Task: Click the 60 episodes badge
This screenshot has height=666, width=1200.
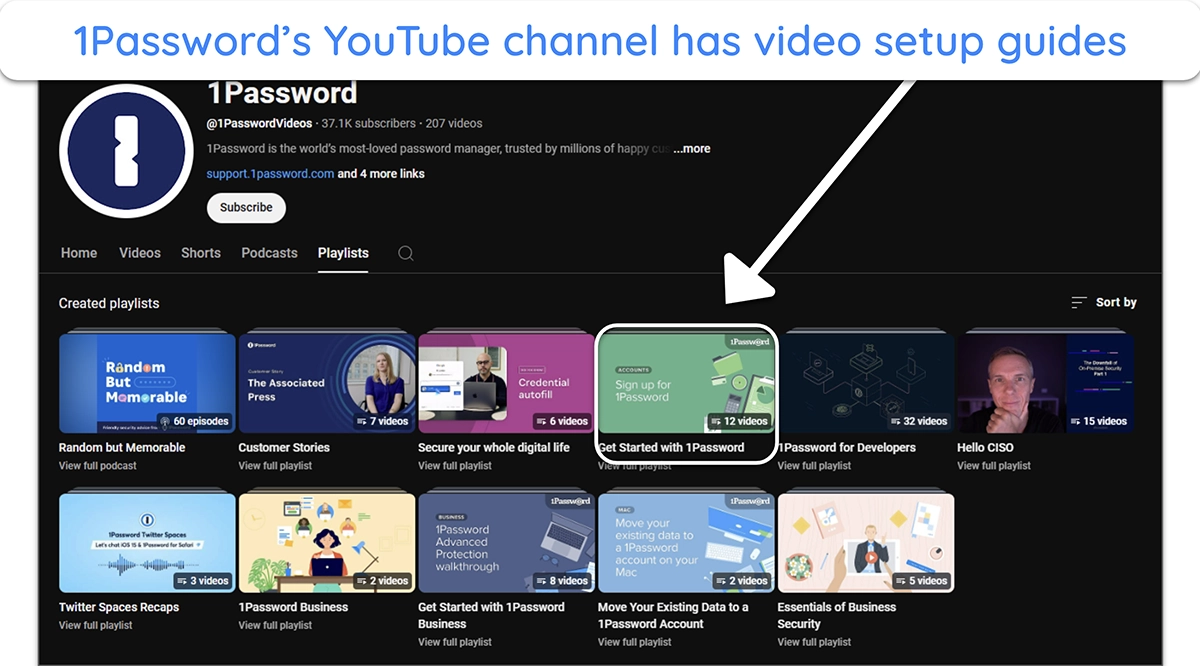Action: (x=194, y=421)
